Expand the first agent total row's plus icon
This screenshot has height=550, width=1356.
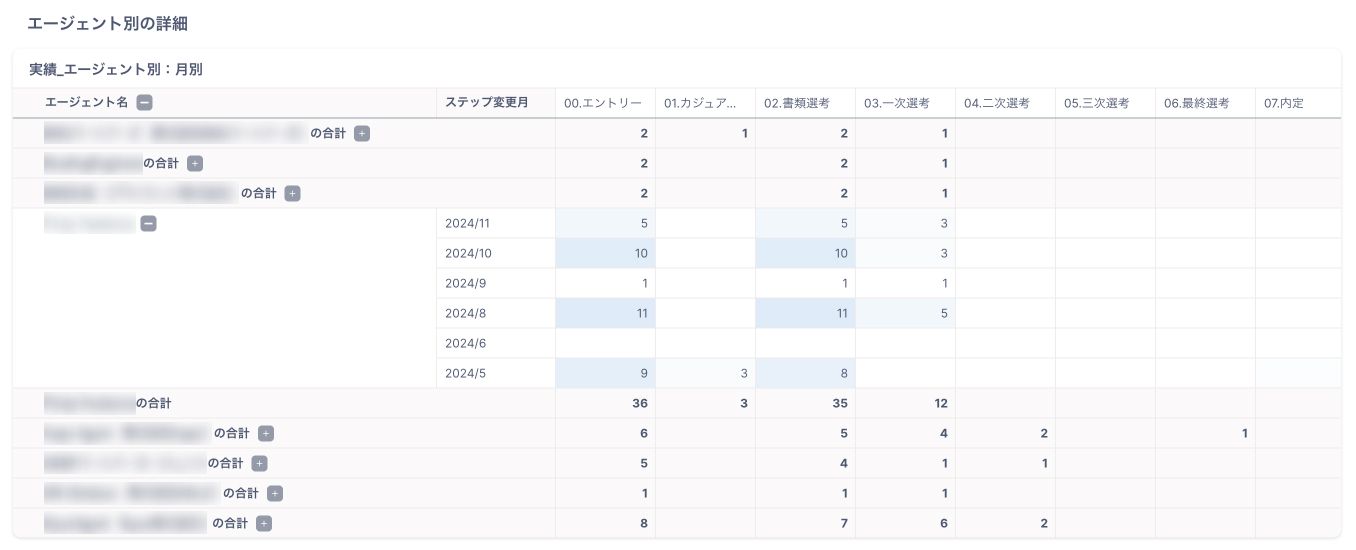pyautogui.click(x=362, y=133)
